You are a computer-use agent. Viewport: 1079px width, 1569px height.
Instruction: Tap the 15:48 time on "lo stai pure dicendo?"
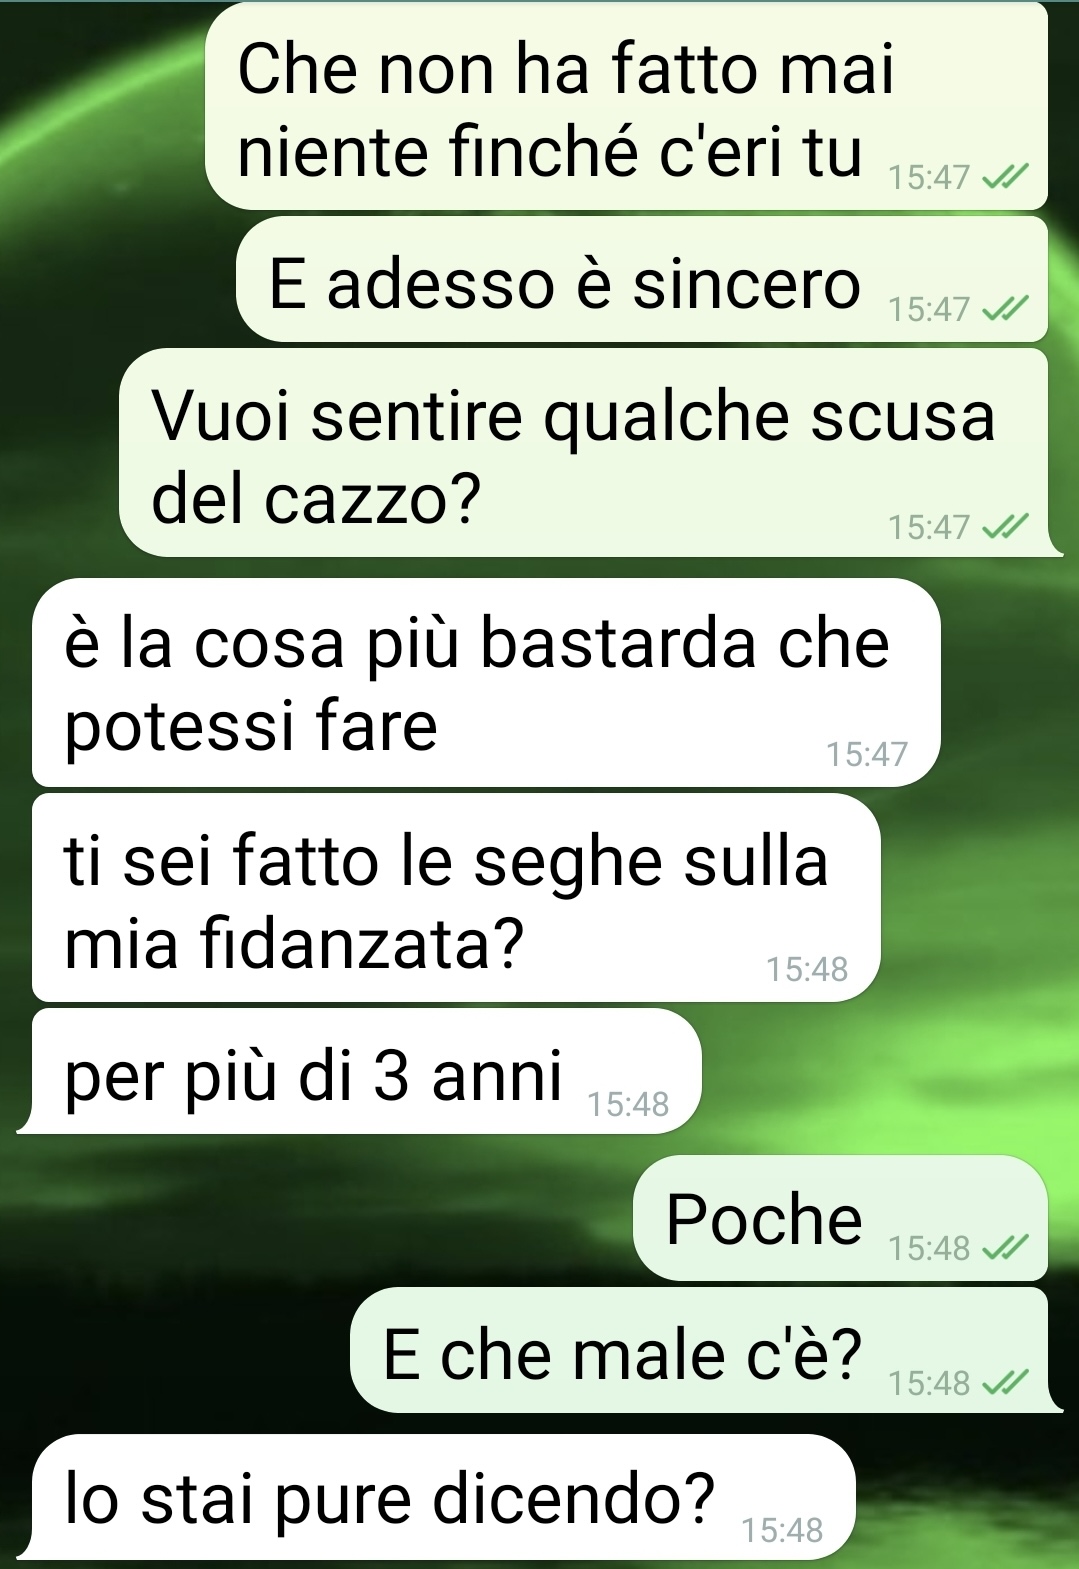click(782, 1530)
